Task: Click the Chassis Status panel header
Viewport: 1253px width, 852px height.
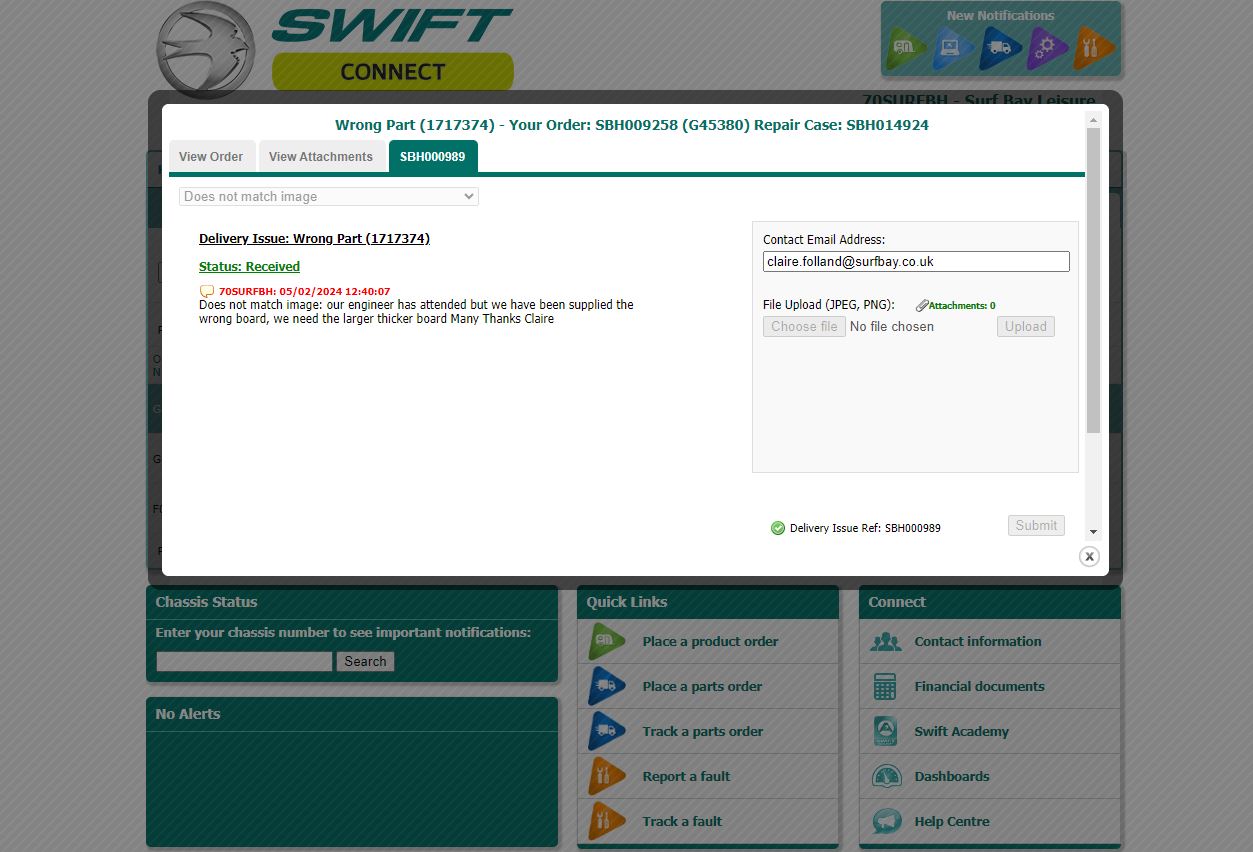Action: pos(352,602)
